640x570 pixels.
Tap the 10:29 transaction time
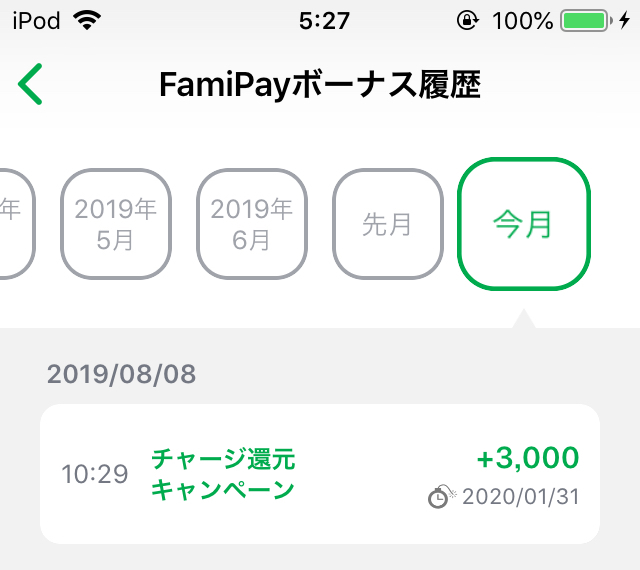click(95, 474)
